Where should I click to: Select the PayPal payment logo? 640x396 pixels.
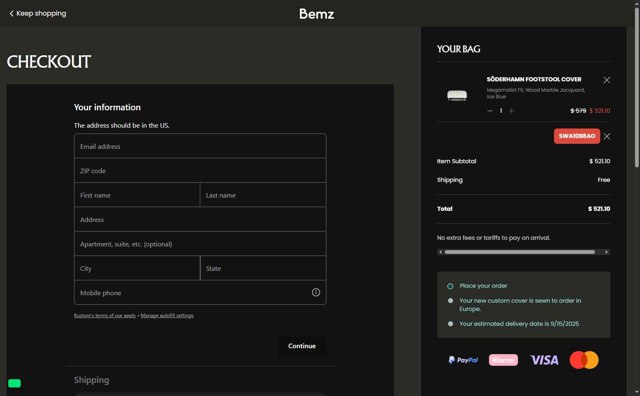[x=463, y=360]
